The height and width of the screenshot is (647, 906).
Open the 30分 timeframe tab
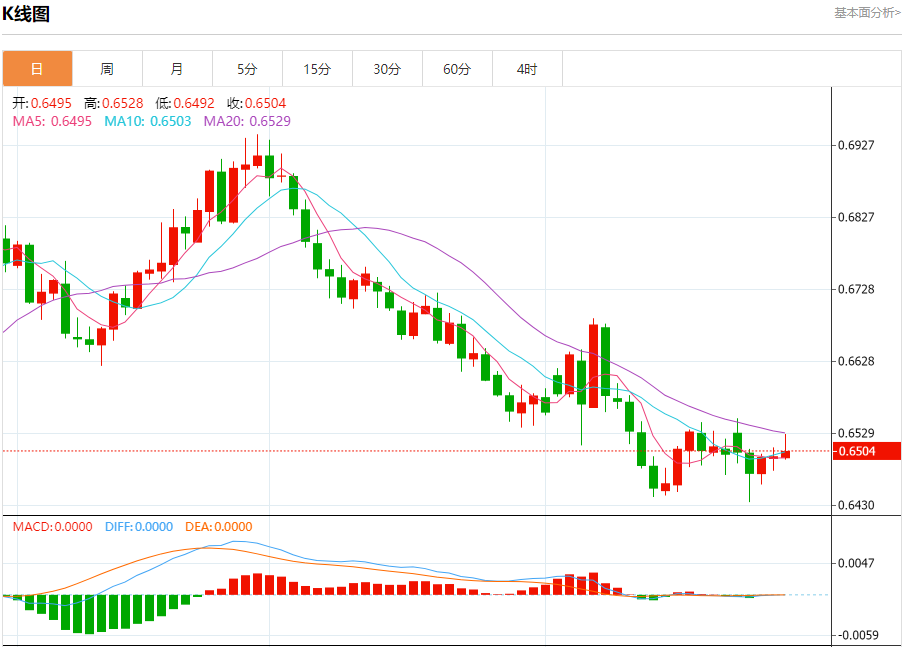pos(387,69)
